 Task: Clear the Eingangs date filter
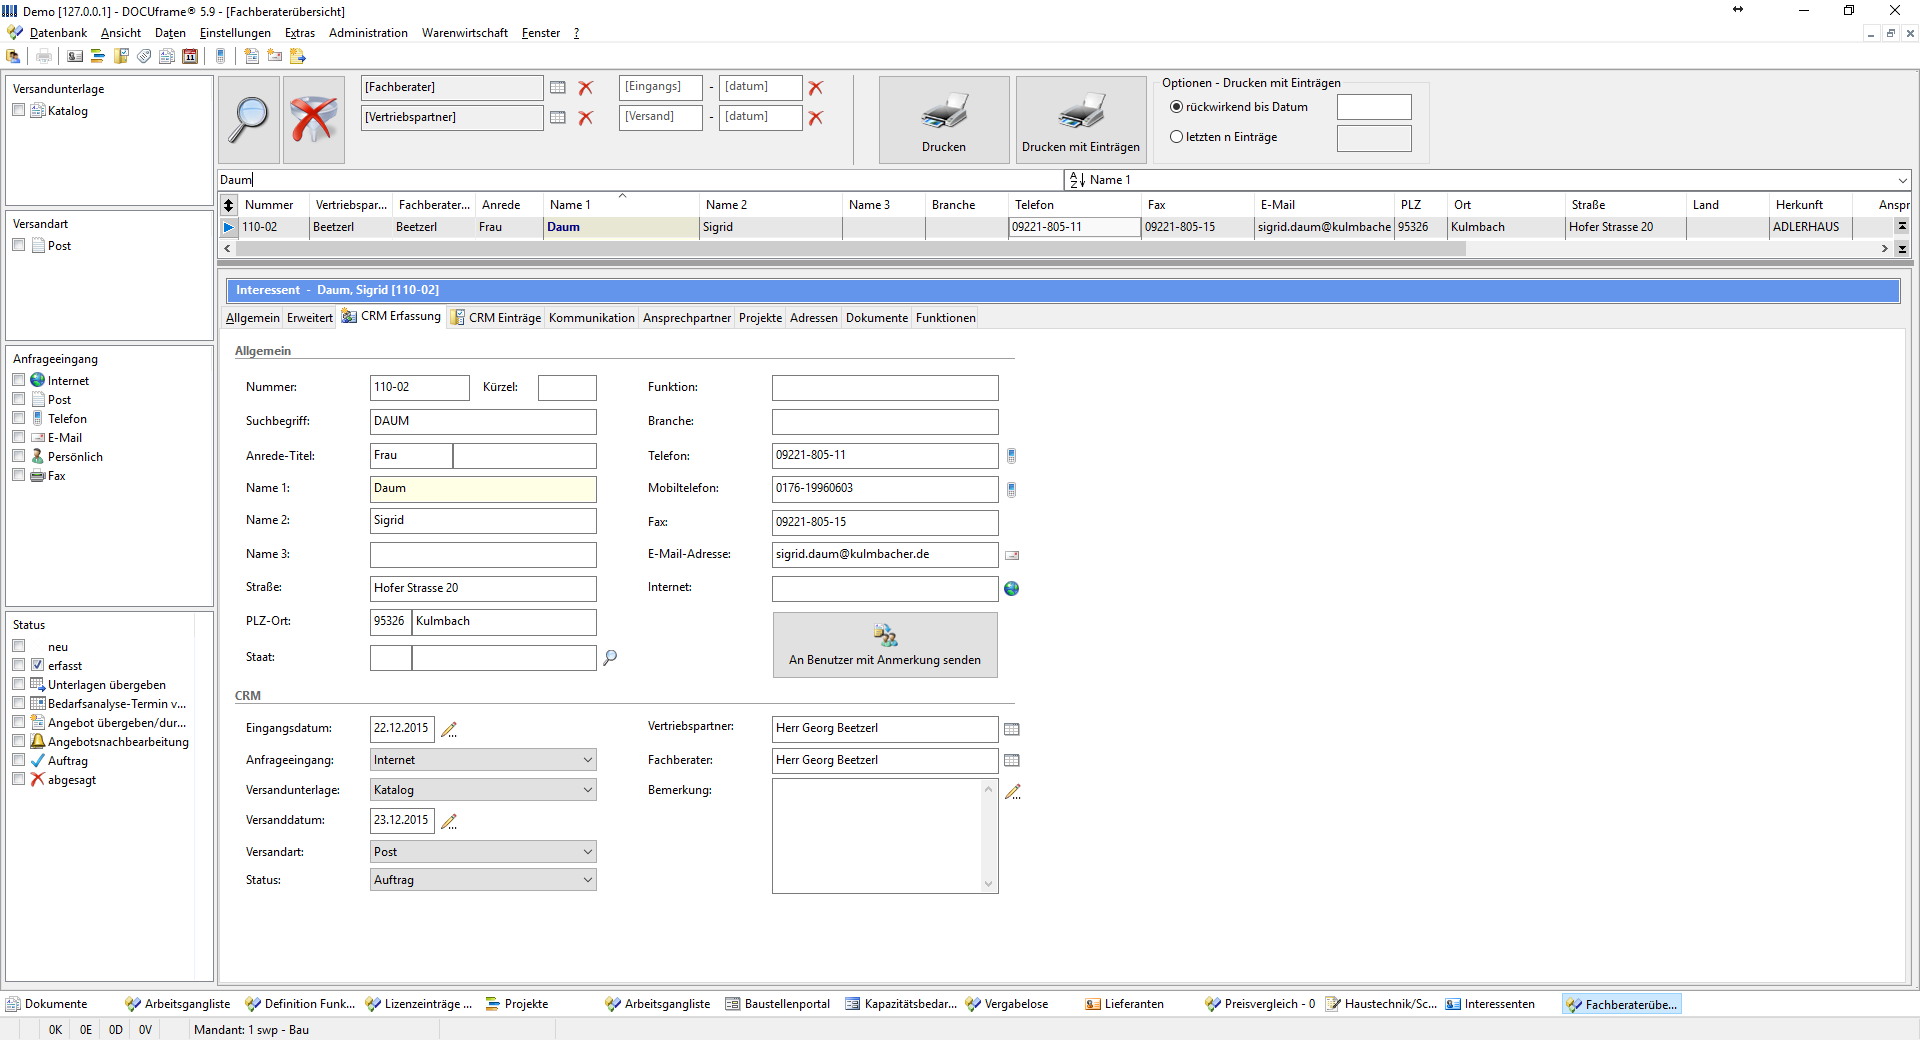[x=816, y=88]
